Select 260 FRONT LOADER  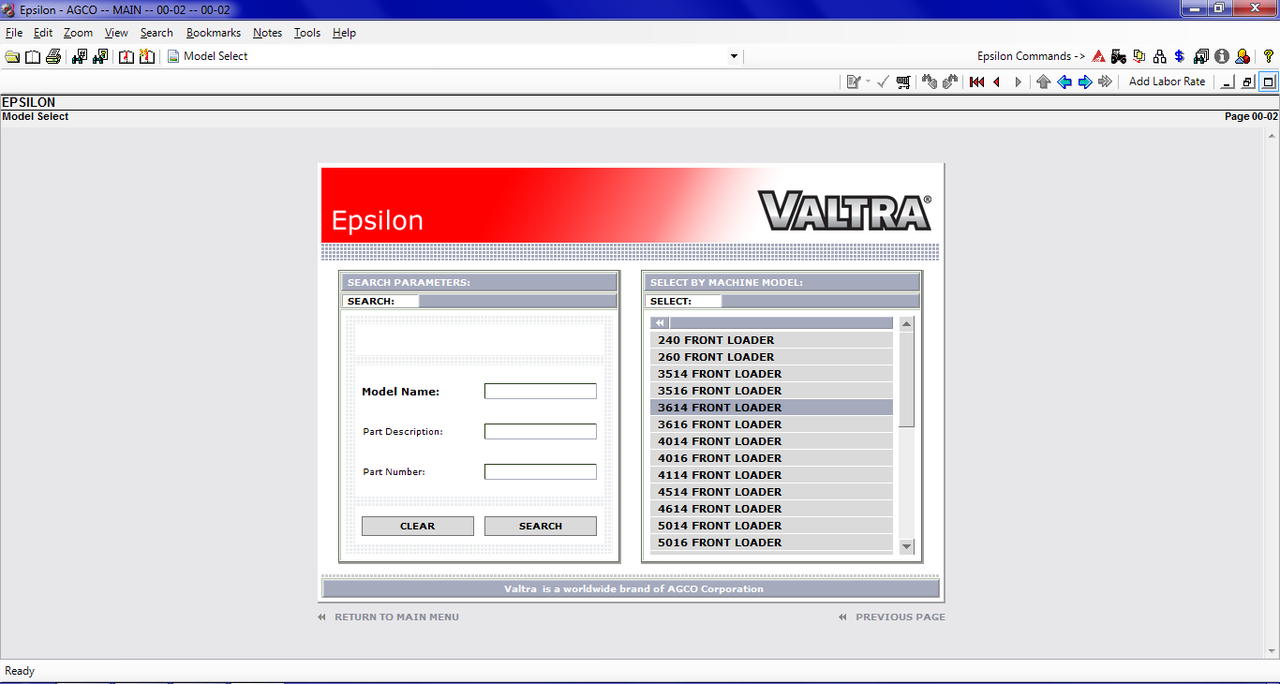point(771,357)
